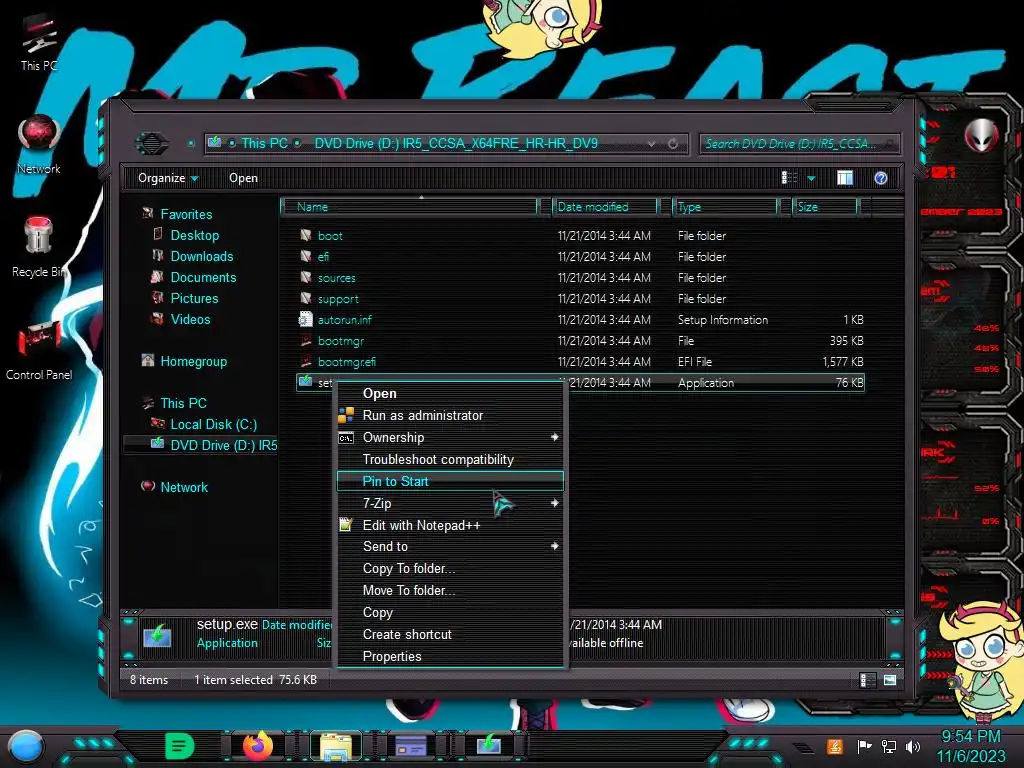Open Explorer help
The height and width of the screenshot is (768, 1024).
point(880,178)
